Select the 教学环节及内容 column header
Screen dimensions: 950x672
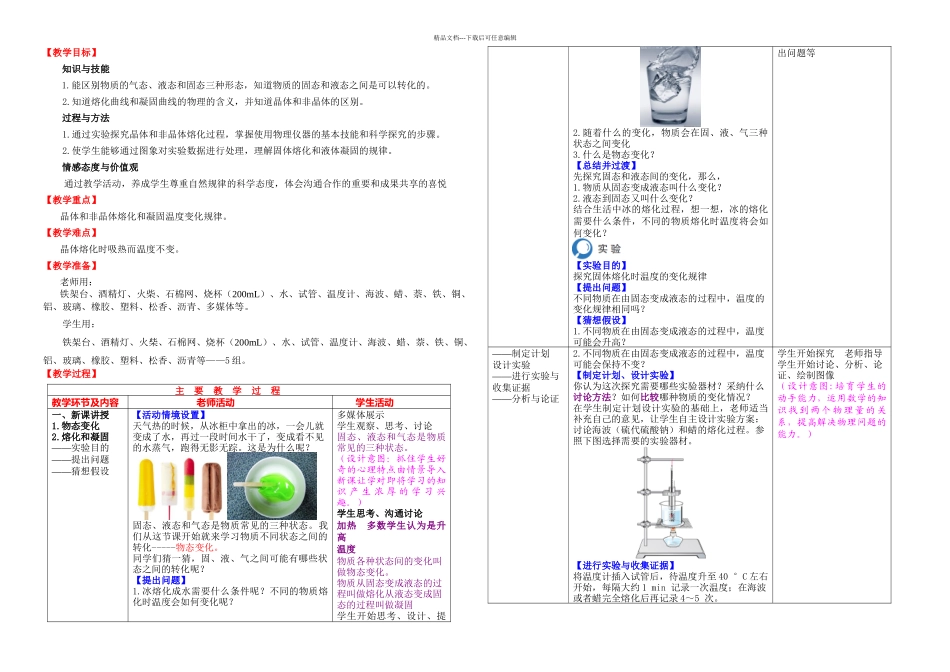tap(85, 402)
